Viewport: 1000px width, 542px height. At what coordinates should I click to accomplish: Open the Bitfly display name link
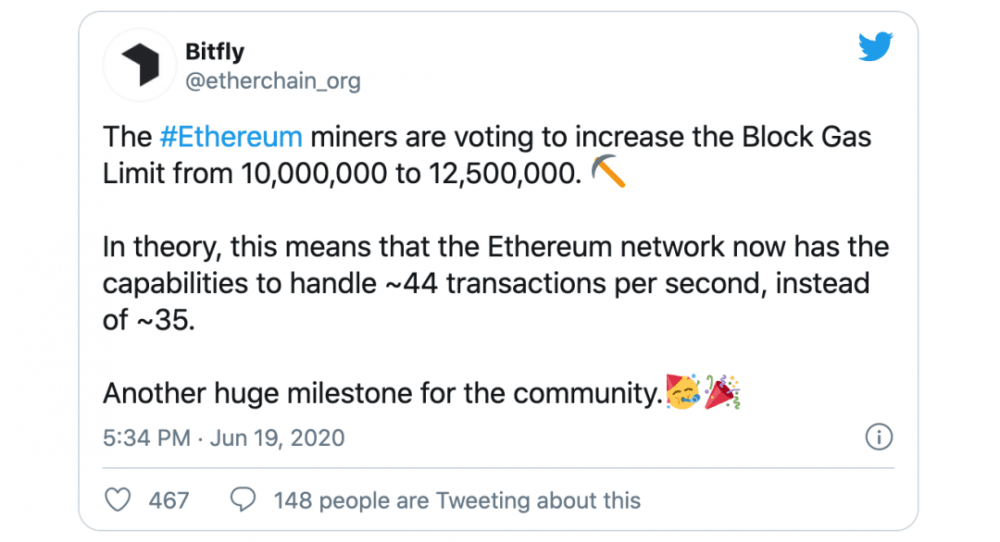point(214,52)
